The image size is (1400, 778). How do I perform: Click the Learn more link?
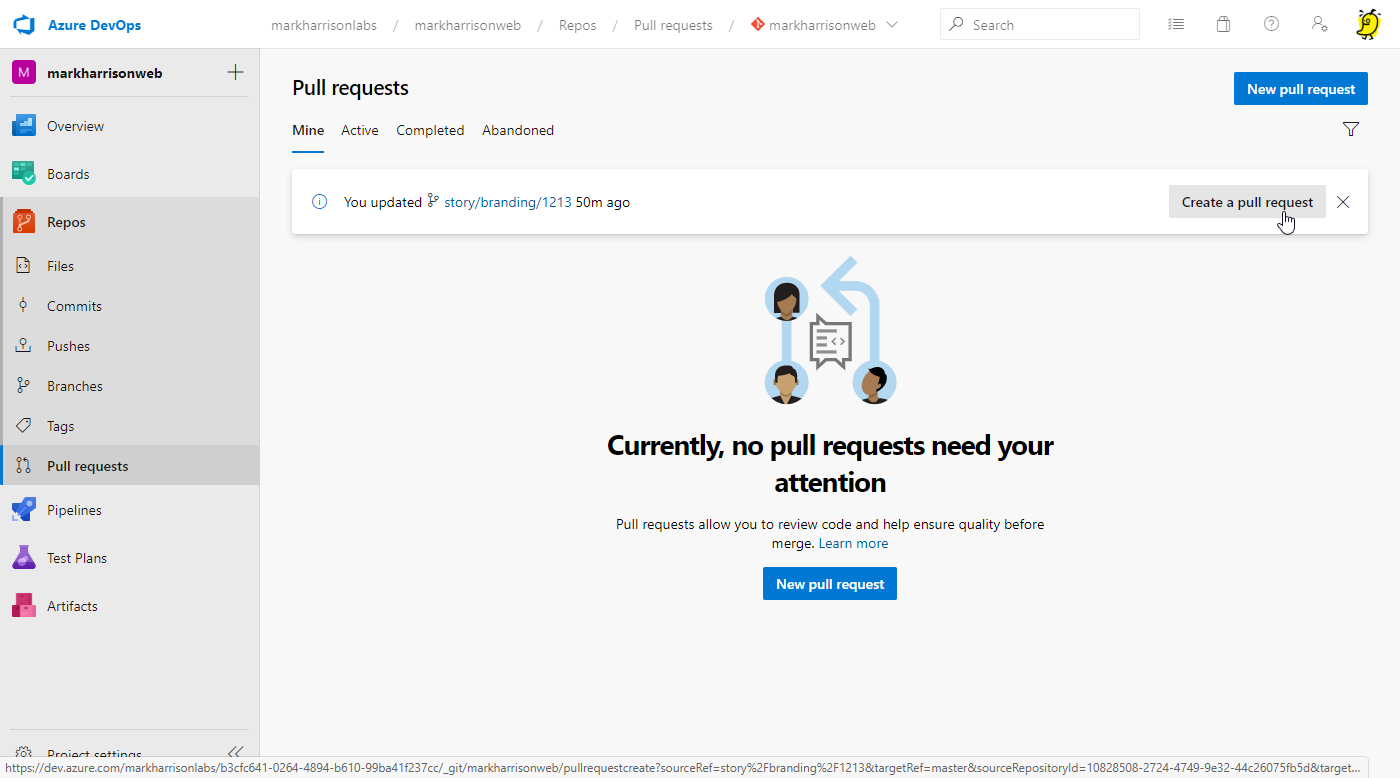[853, 543]
